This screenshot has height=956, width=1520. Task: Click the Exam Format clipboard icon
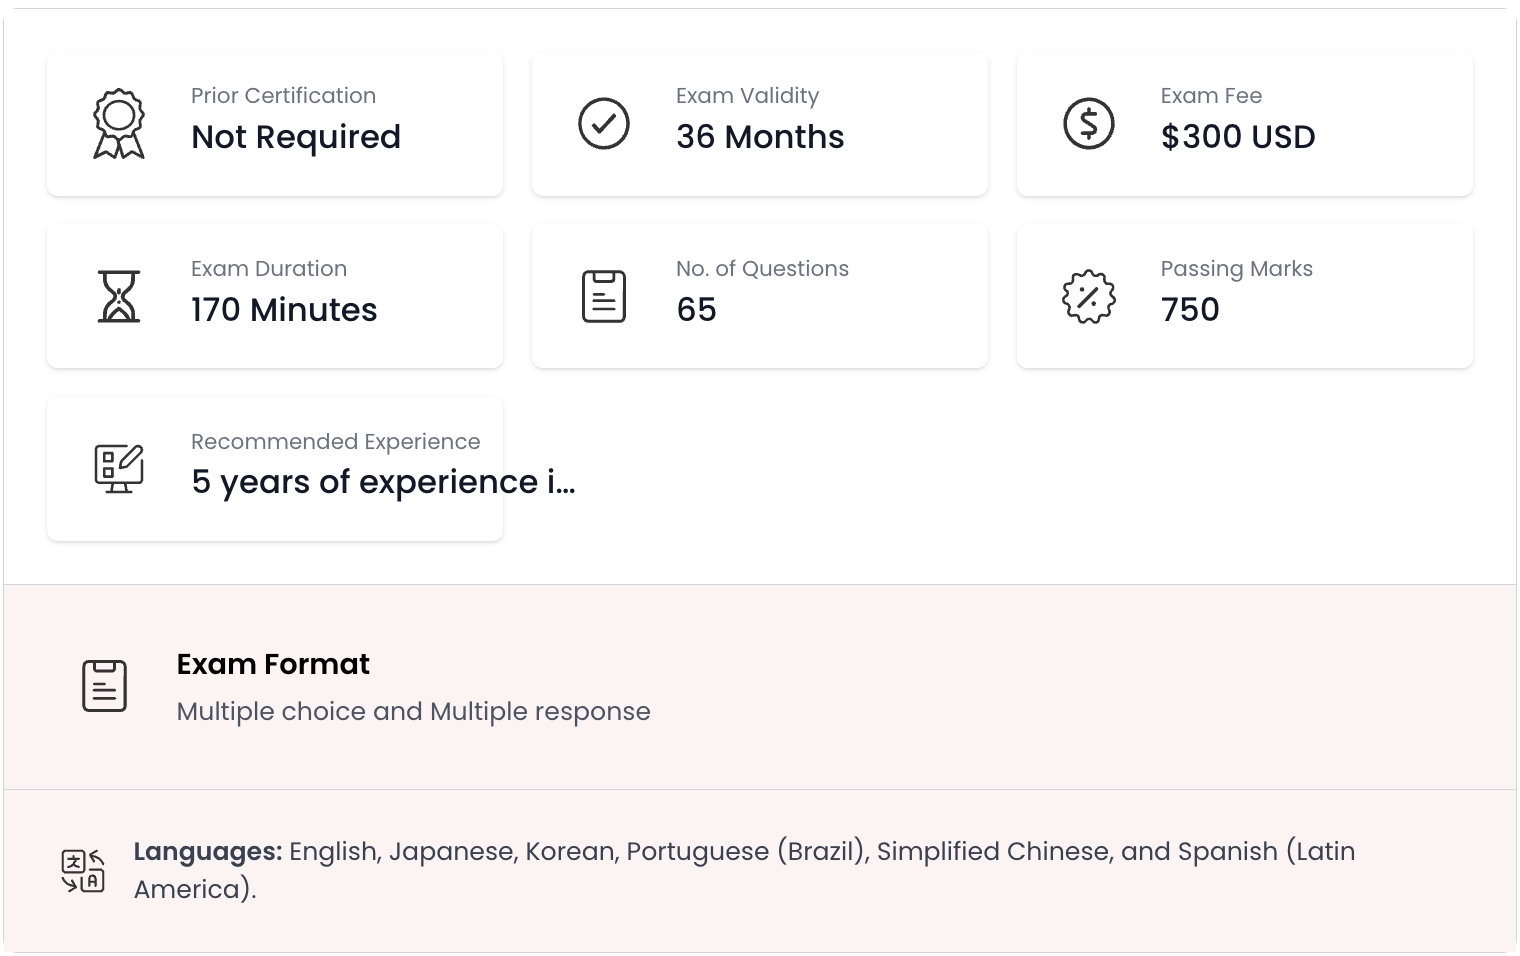pyautogui.click(x=104, y=686)
